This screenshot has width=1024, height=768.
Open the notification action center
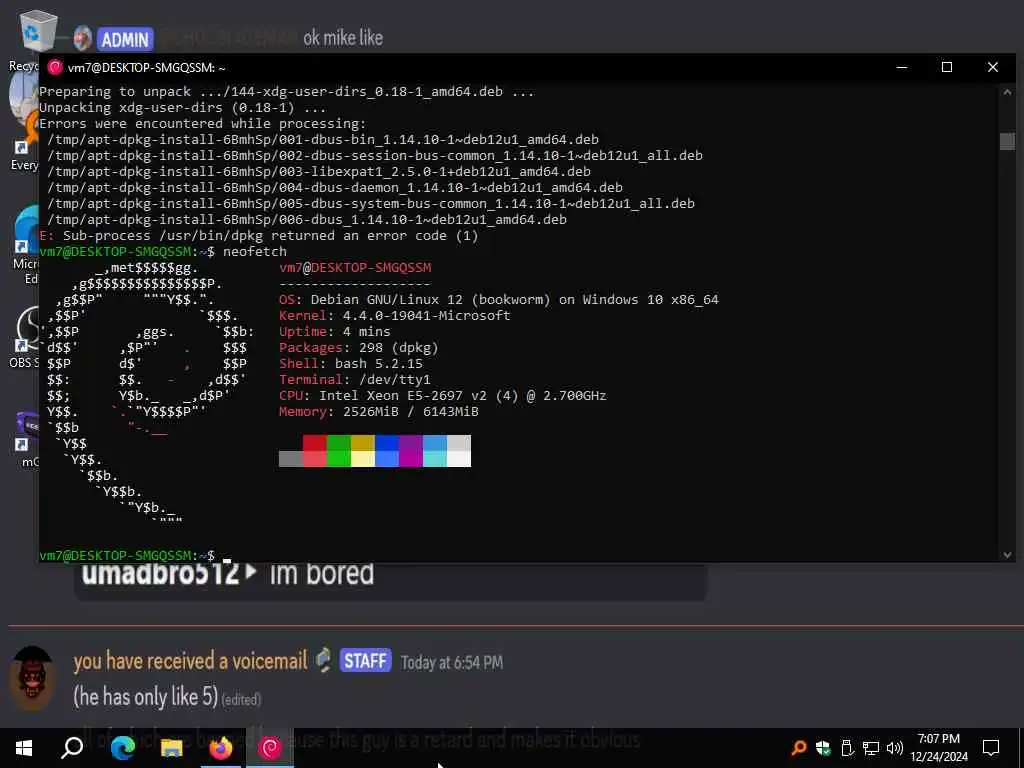tap(991, 748)
